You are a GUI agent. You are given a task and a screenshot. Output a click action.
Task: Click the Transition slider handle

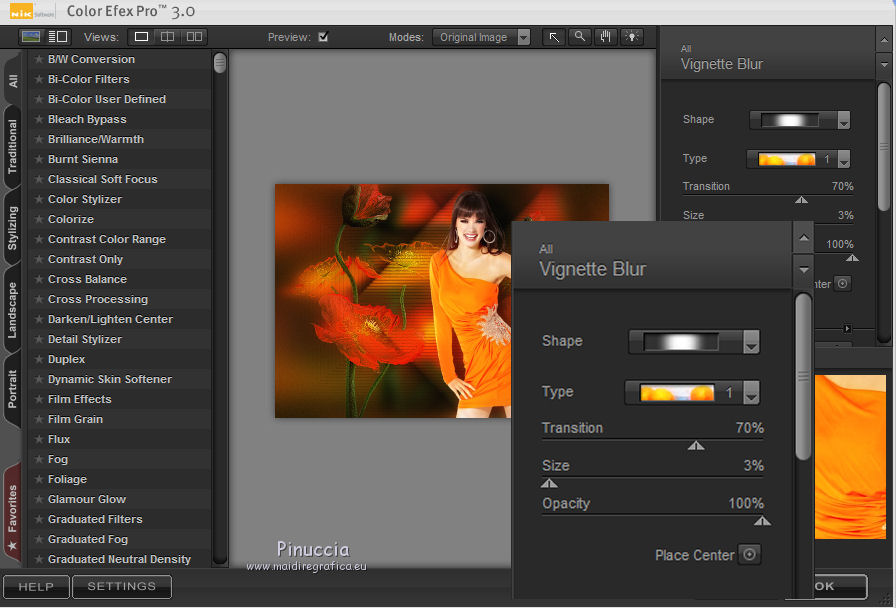tap(696, 445)
